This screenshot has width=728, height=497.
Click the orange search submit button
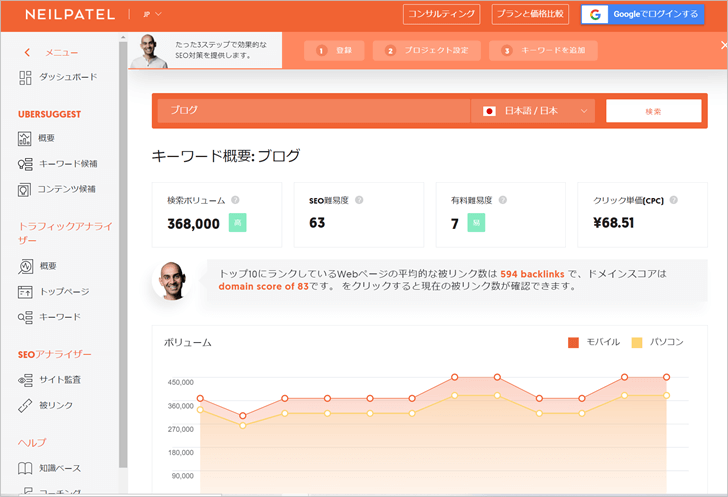click(653, 111)
